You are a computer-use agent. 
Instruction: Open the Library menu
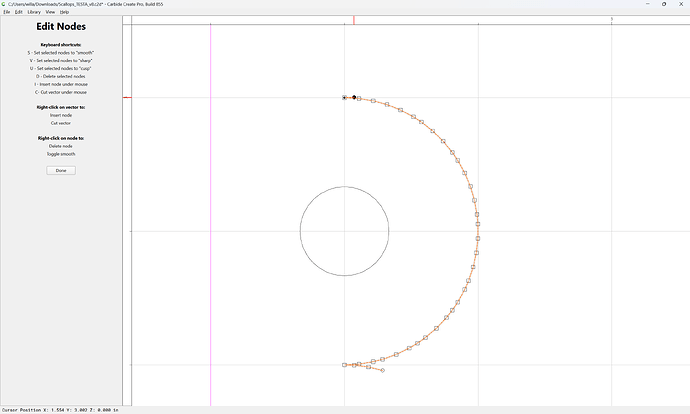[34, 12]
